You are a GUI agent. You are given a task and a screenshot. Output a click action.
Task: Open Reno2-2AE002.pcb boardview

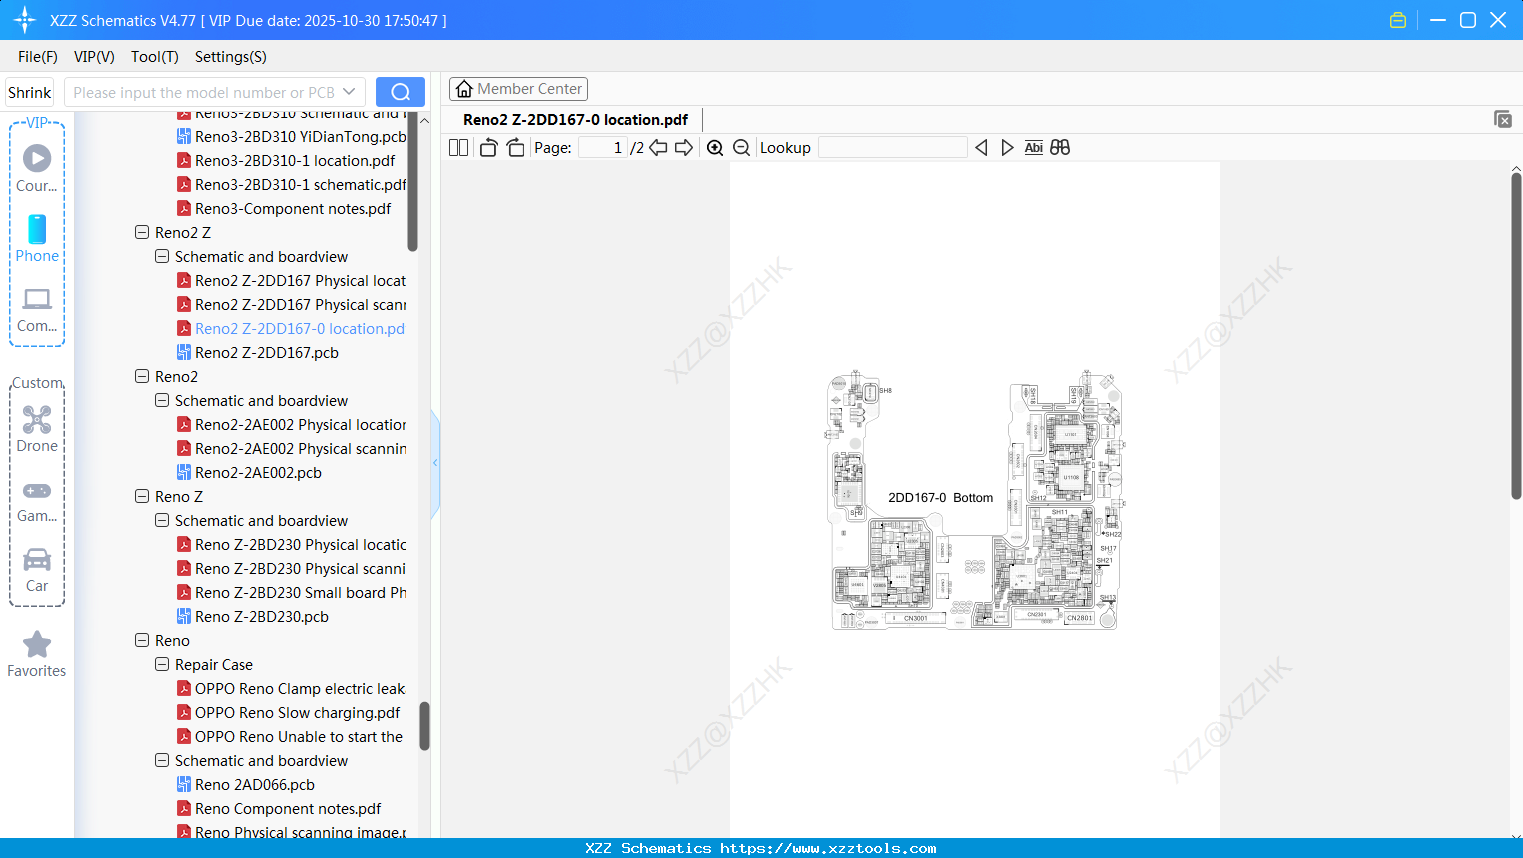click(258, 472)
